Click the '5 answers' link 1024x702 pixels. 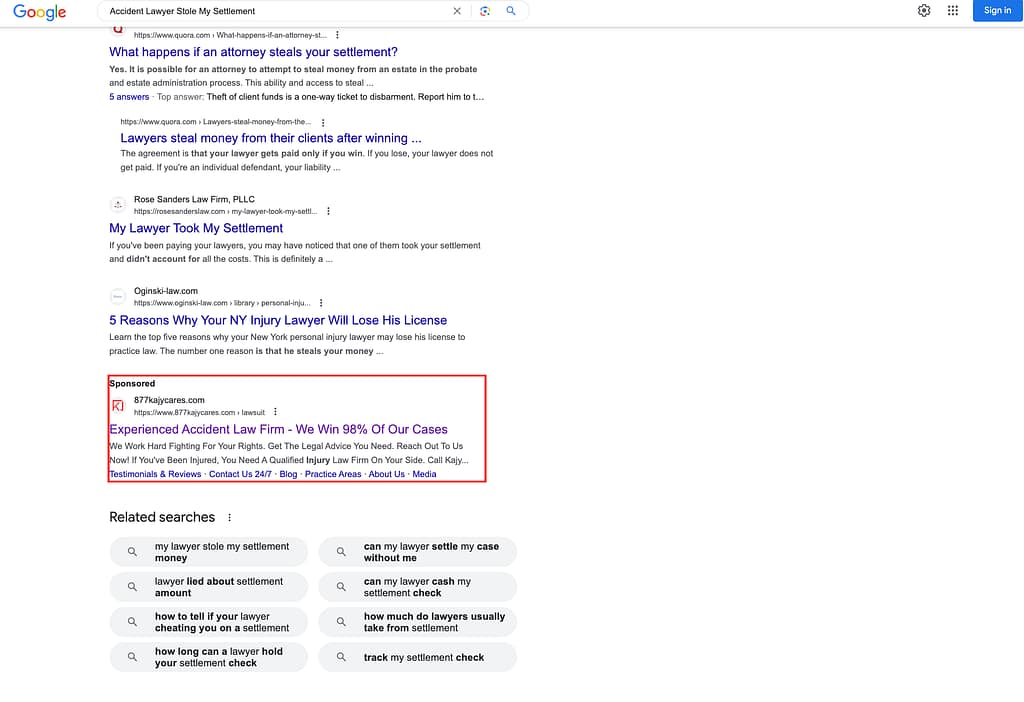coord(129,97)
